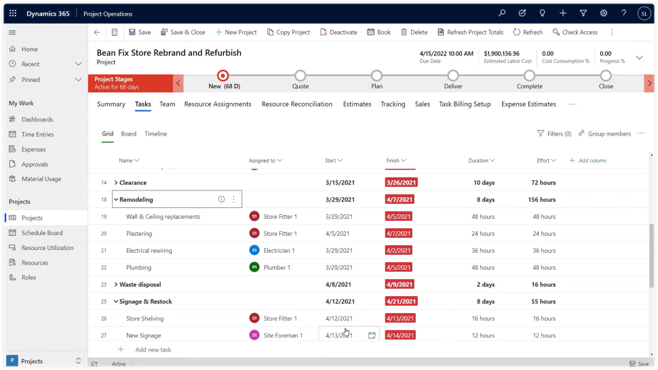Click Delete in the command bar
658x370 pixels.
414,32
